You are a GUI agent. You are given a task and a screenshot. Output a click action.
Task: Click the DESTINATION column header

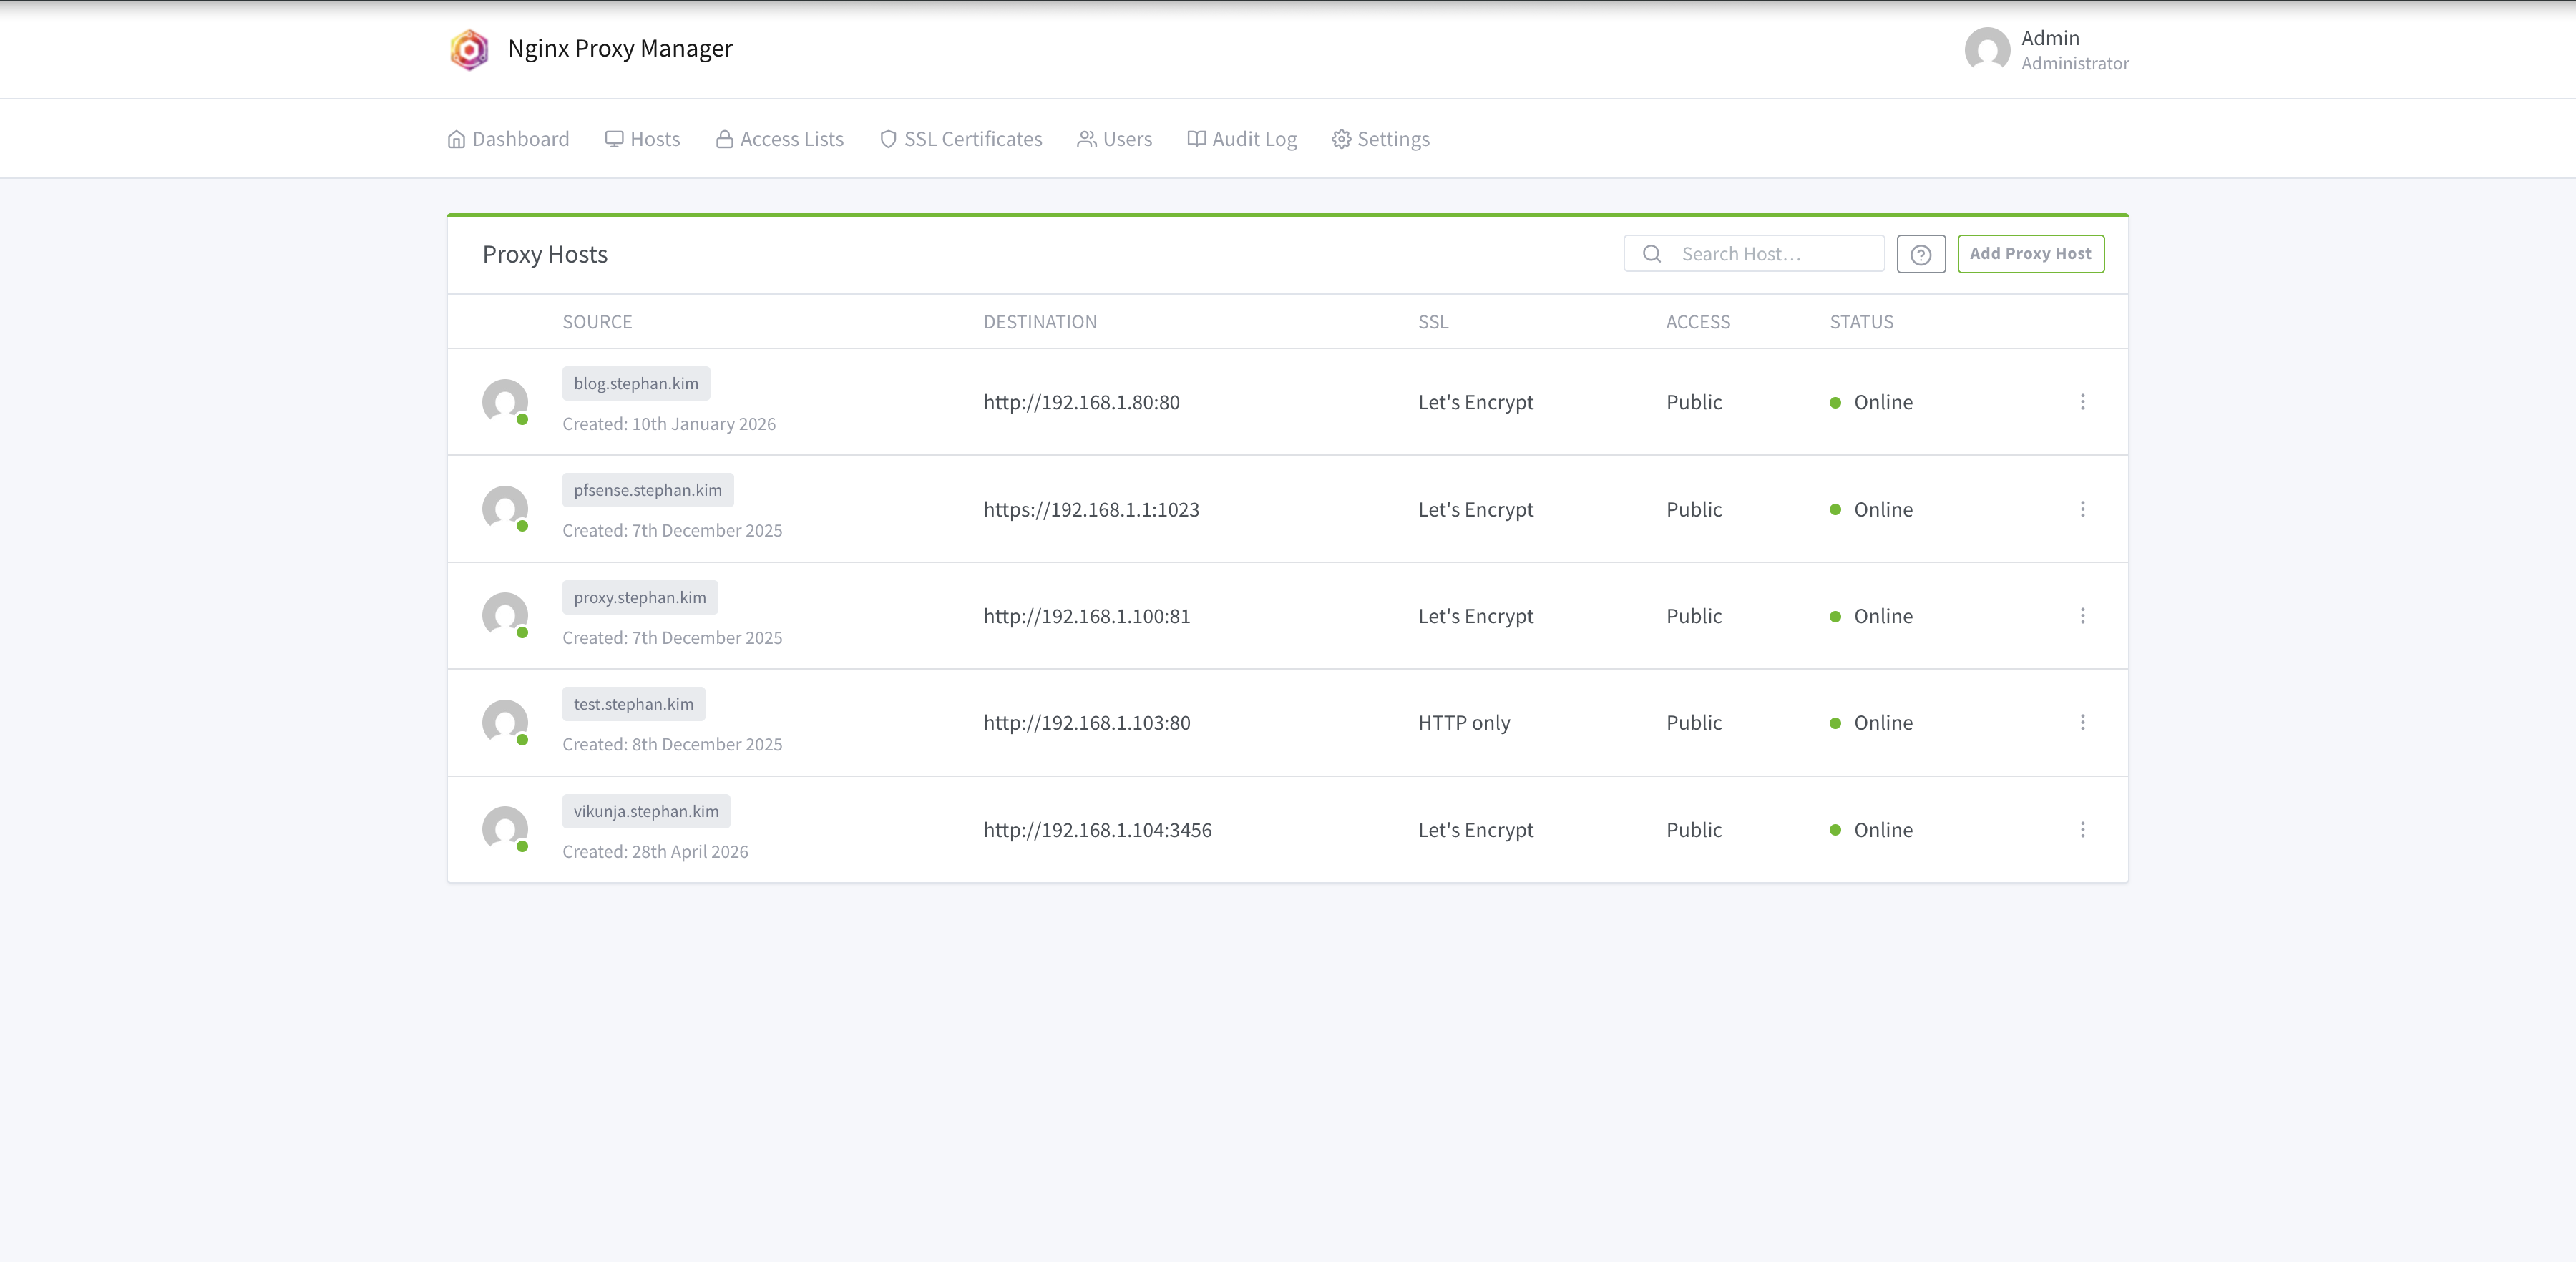pyautogui.click(x=1040, y=322)
